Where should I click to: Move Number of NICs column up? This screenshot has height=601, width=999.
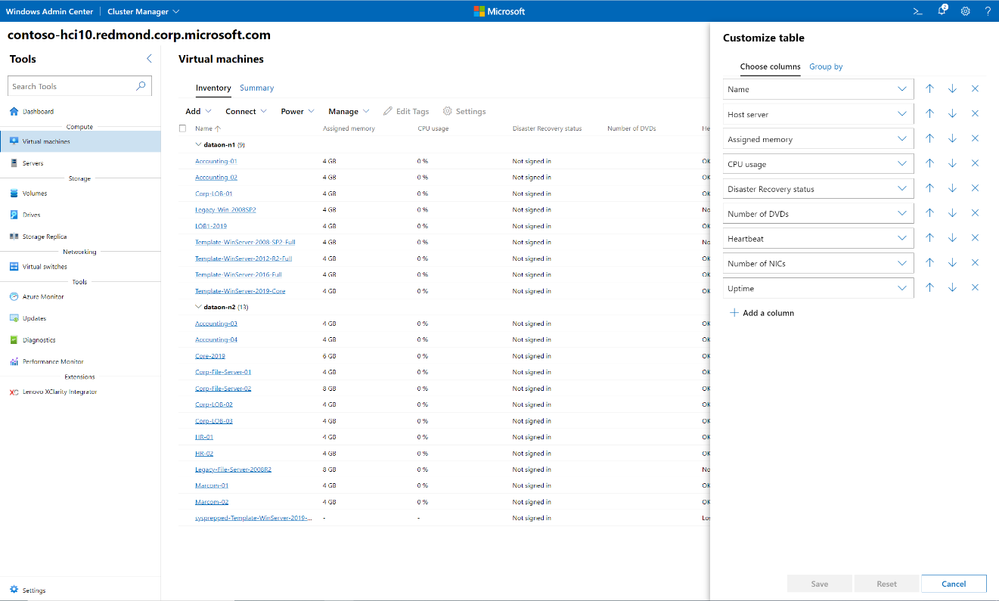930,263
